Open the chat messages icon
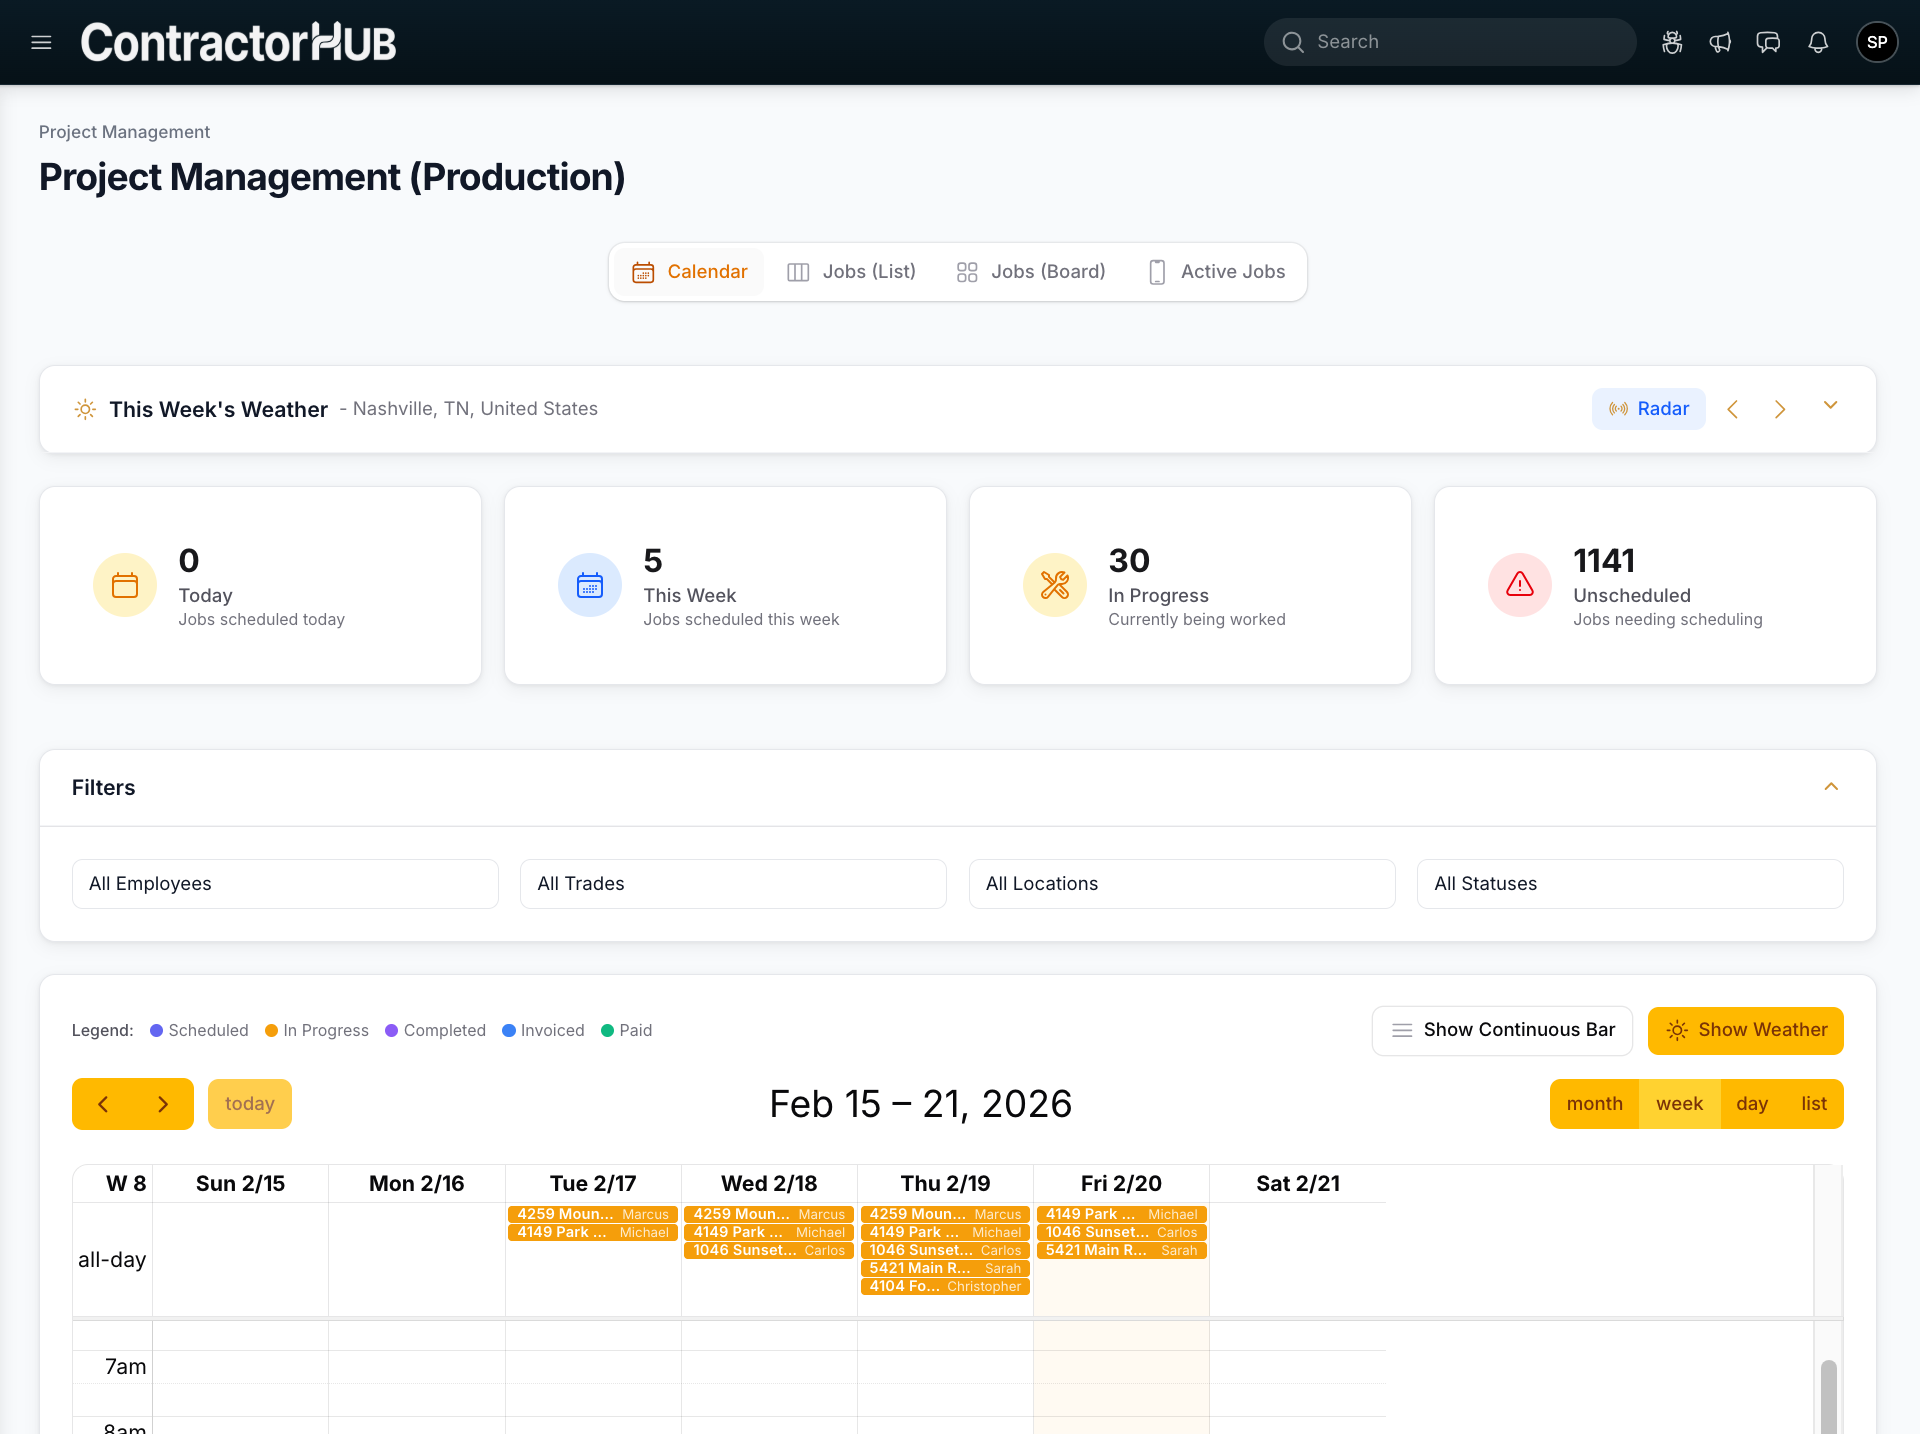1920x1434 pixels. click(x=1768, y=42)
